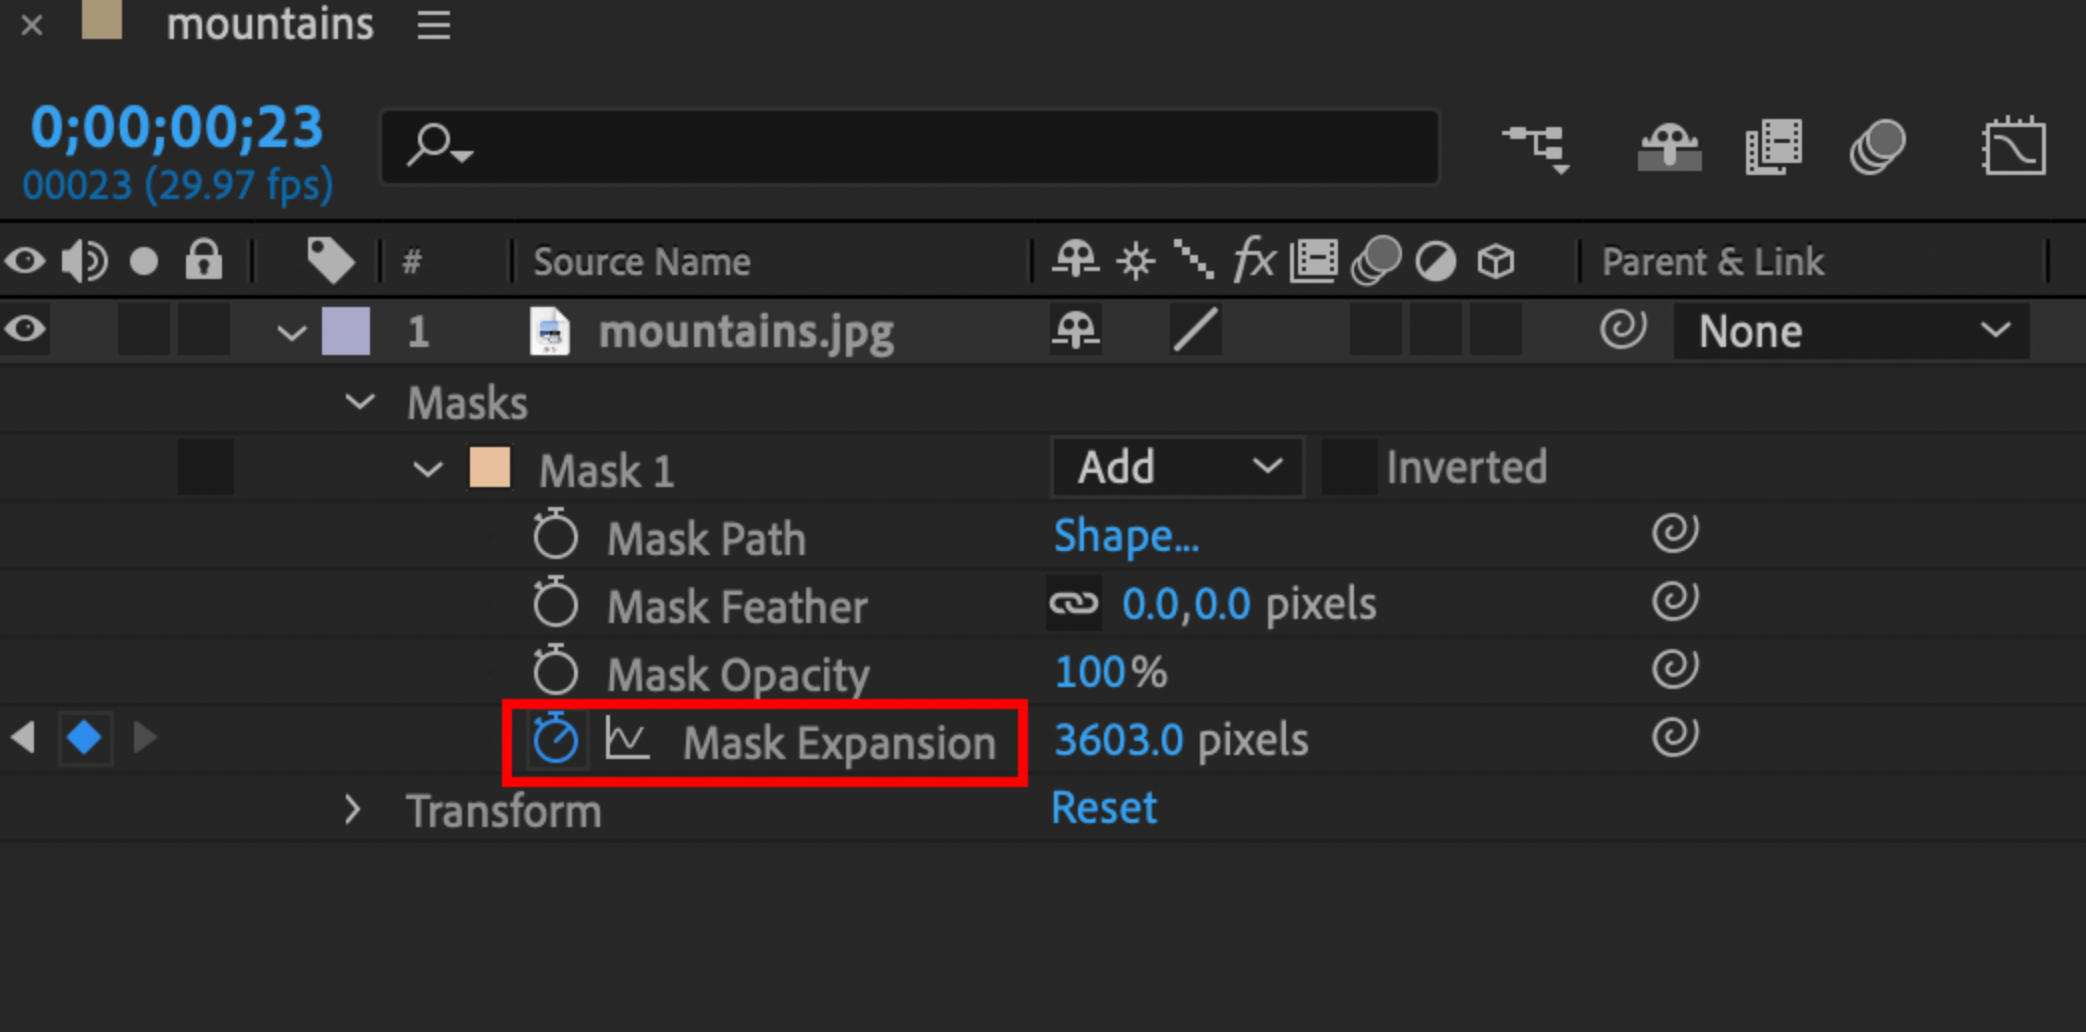Lock the mountains.jpg layer
Screen dimensions: 2086x1032
[x=205, y=331]
